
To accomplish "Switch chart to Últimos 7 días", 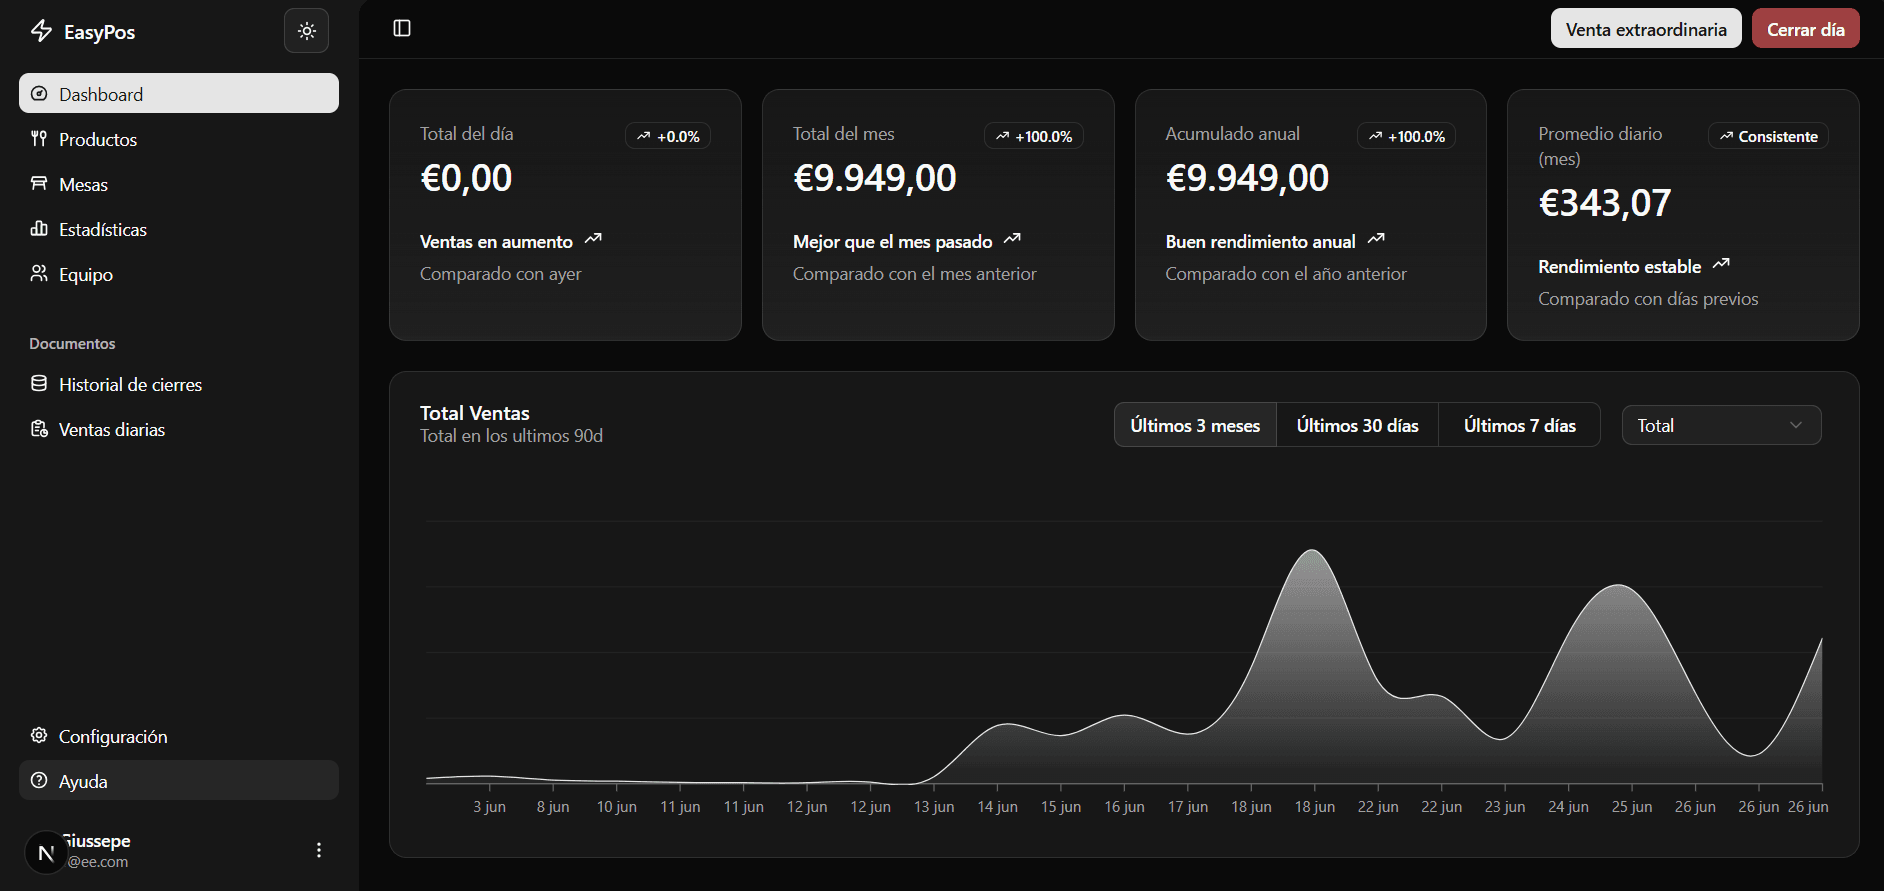I will tap(1519, 425).
